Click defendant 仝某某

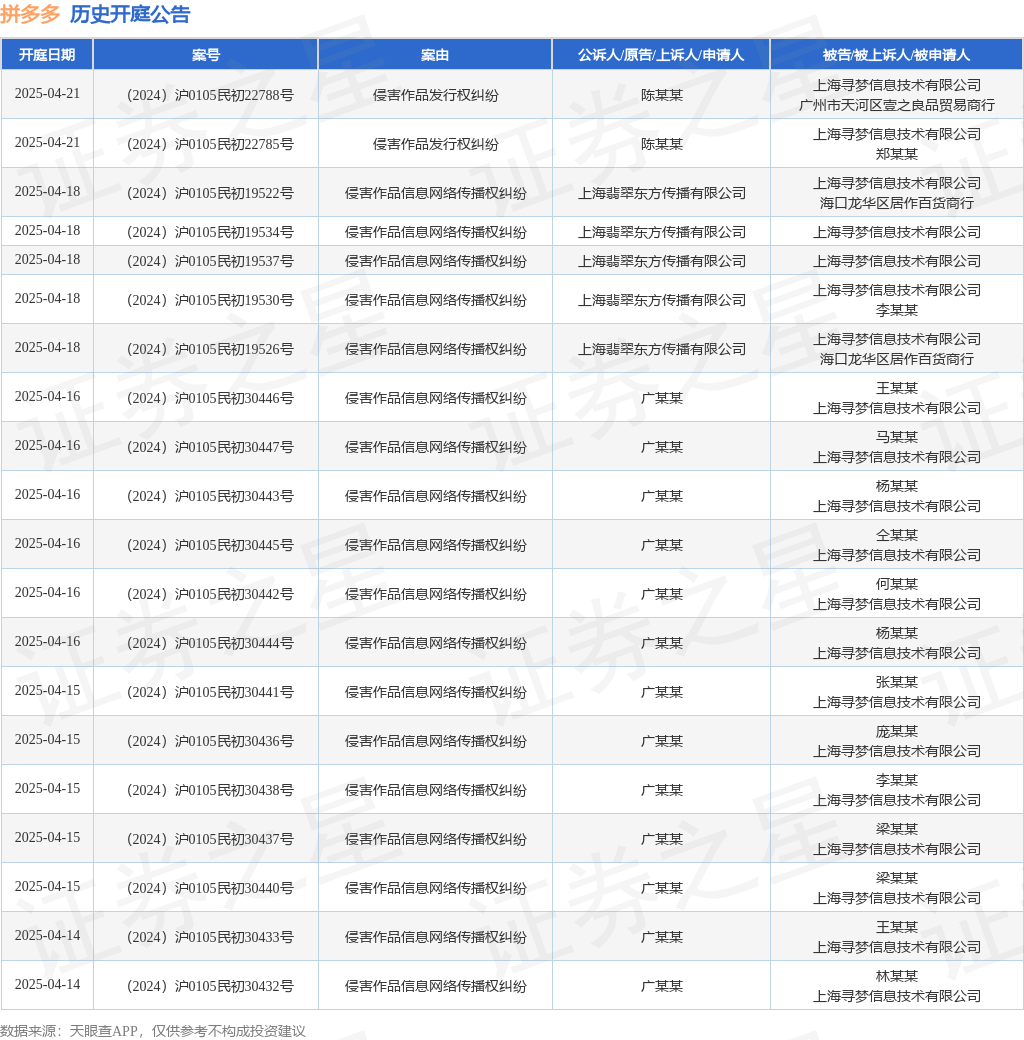pos(897,535)
